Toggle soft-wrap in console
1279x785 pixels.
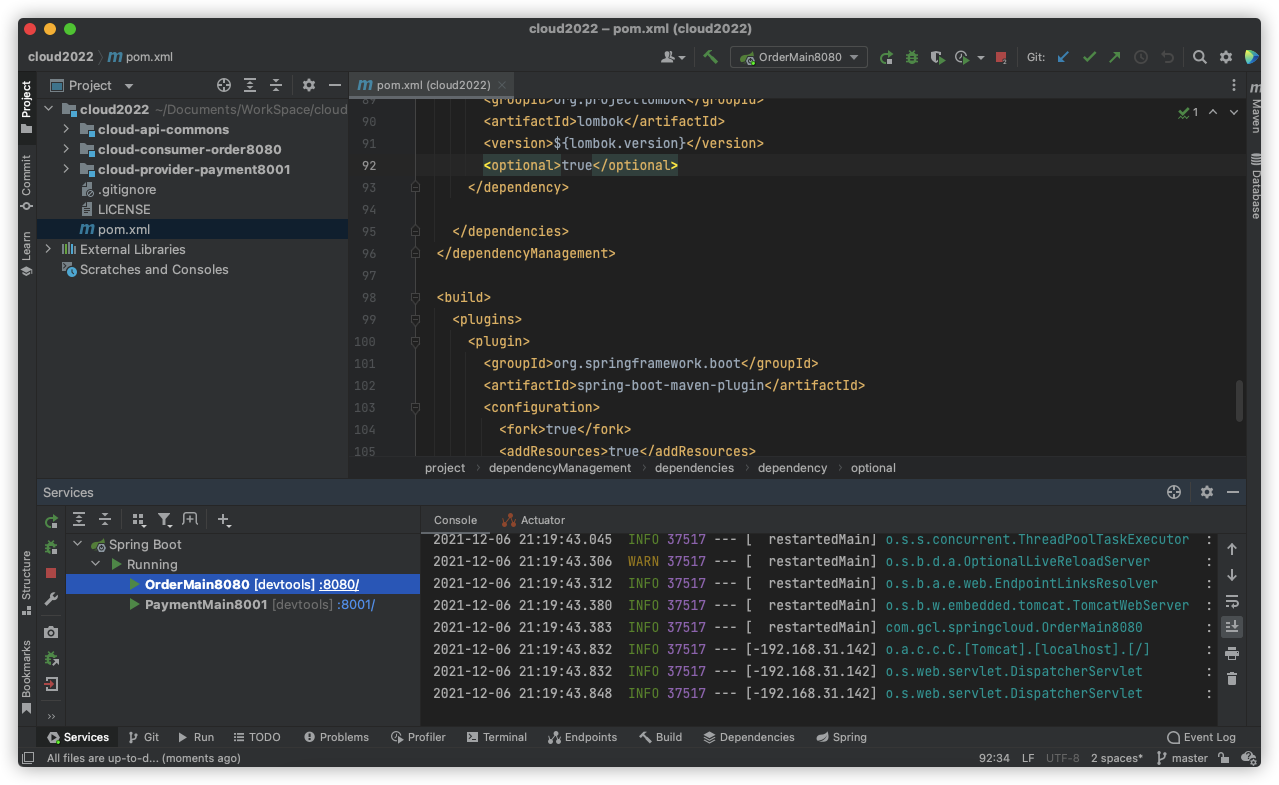pos(1232,601)
